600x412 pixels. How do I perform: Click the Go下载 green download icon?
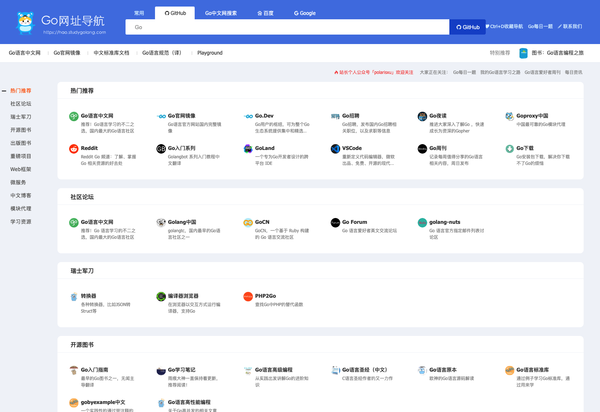(509, 148)
